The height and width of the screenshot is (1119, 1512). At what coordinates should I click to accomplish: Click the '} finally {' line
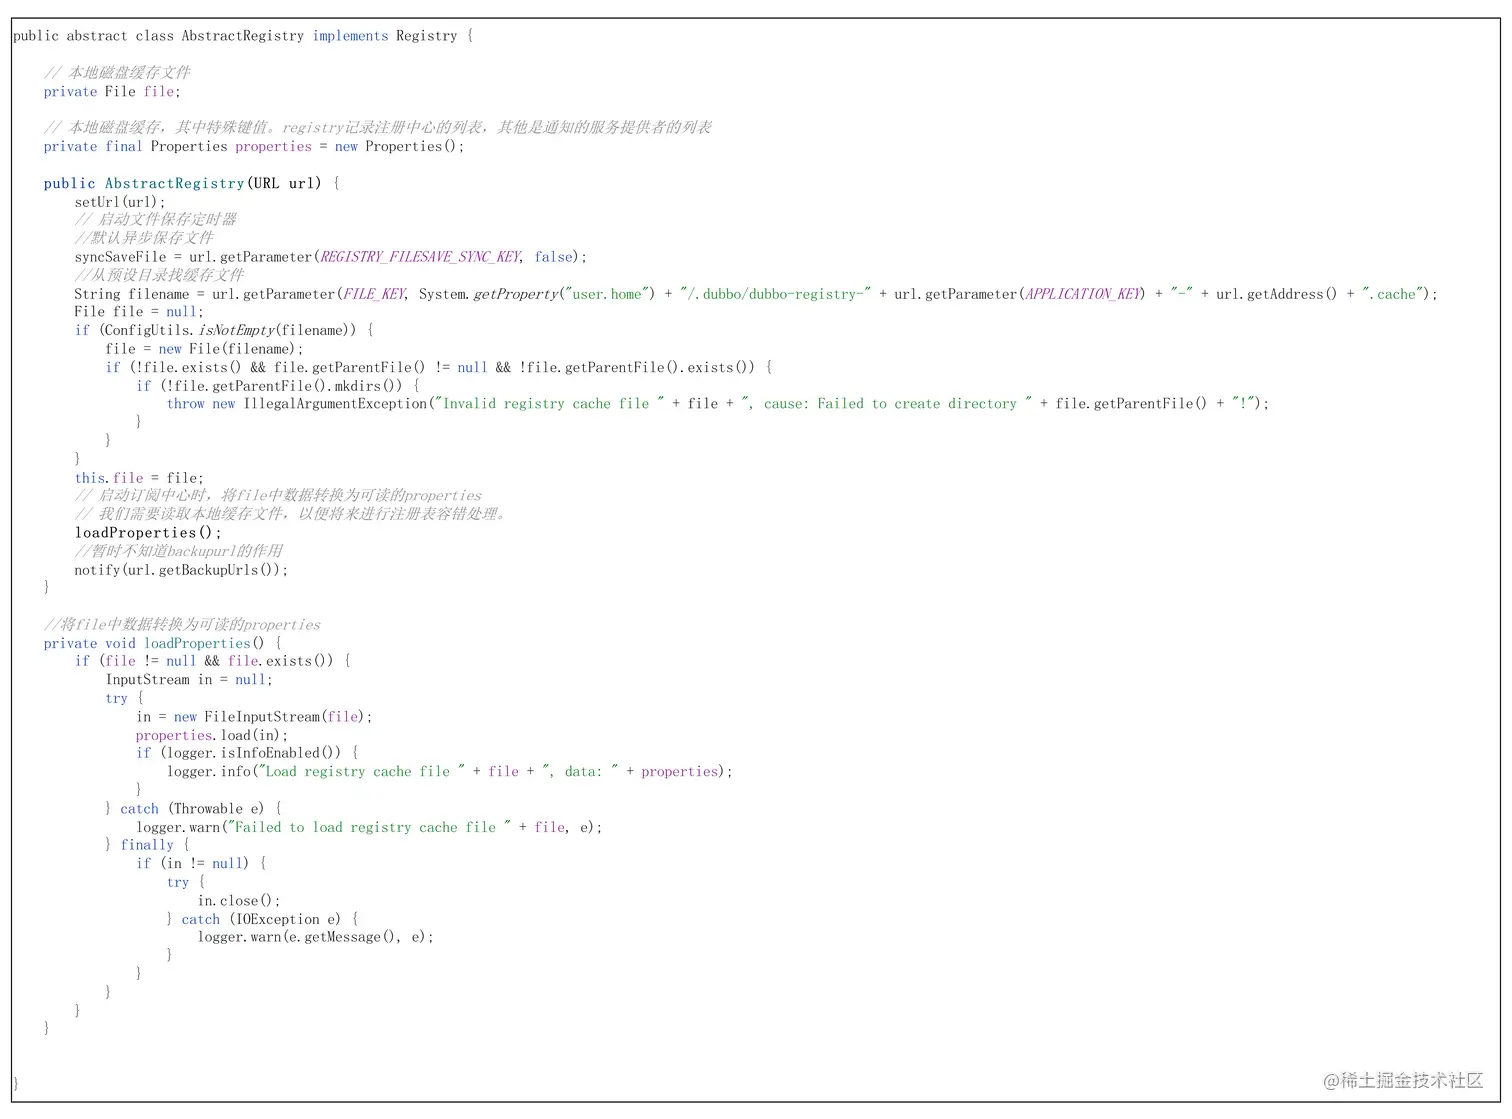pyautogui.click(x=147, y=845)
